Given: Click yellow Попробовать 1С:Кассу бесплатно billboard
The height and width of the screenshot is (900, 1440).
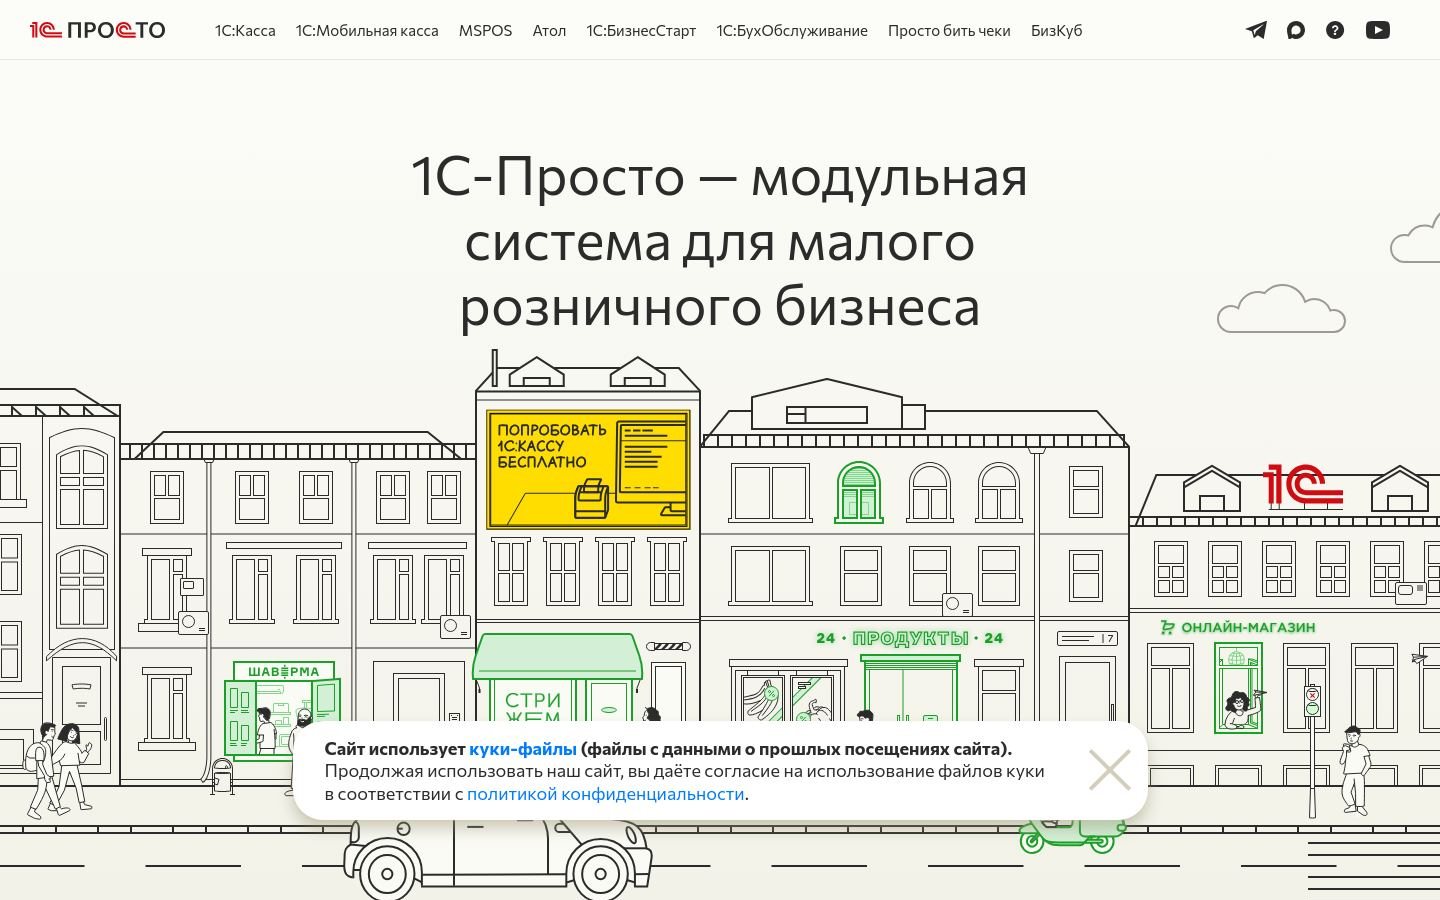Looking at the screenshot, I should [x=588, y=469].
